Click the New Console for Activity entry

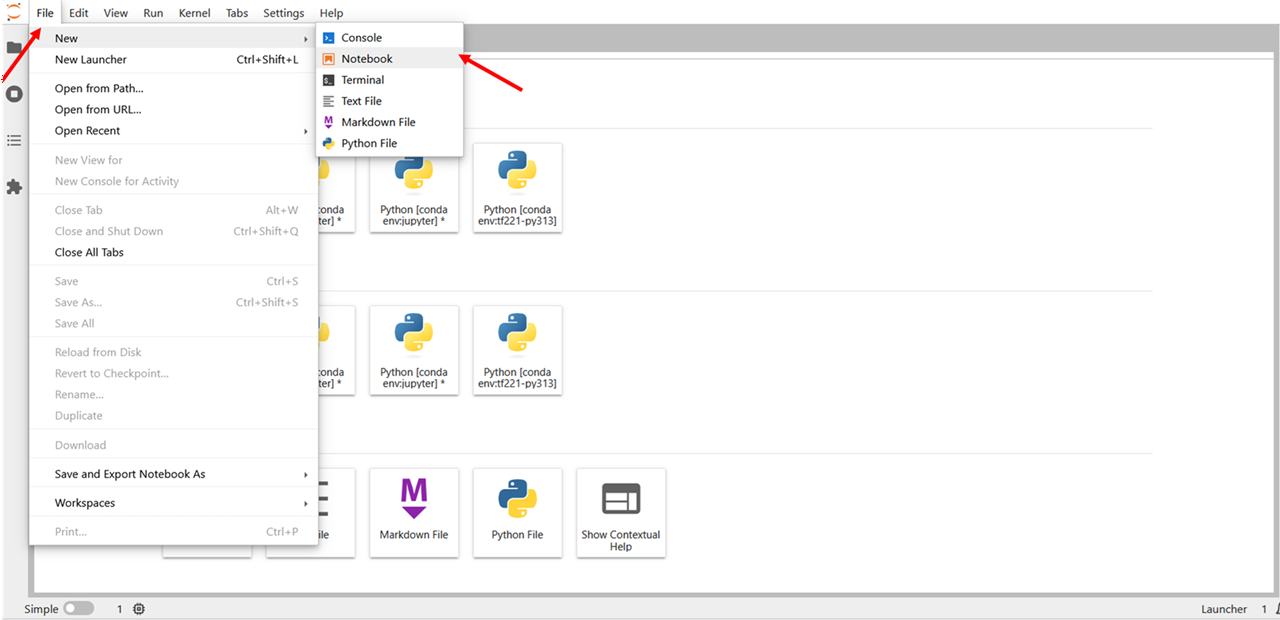(174, 182)
